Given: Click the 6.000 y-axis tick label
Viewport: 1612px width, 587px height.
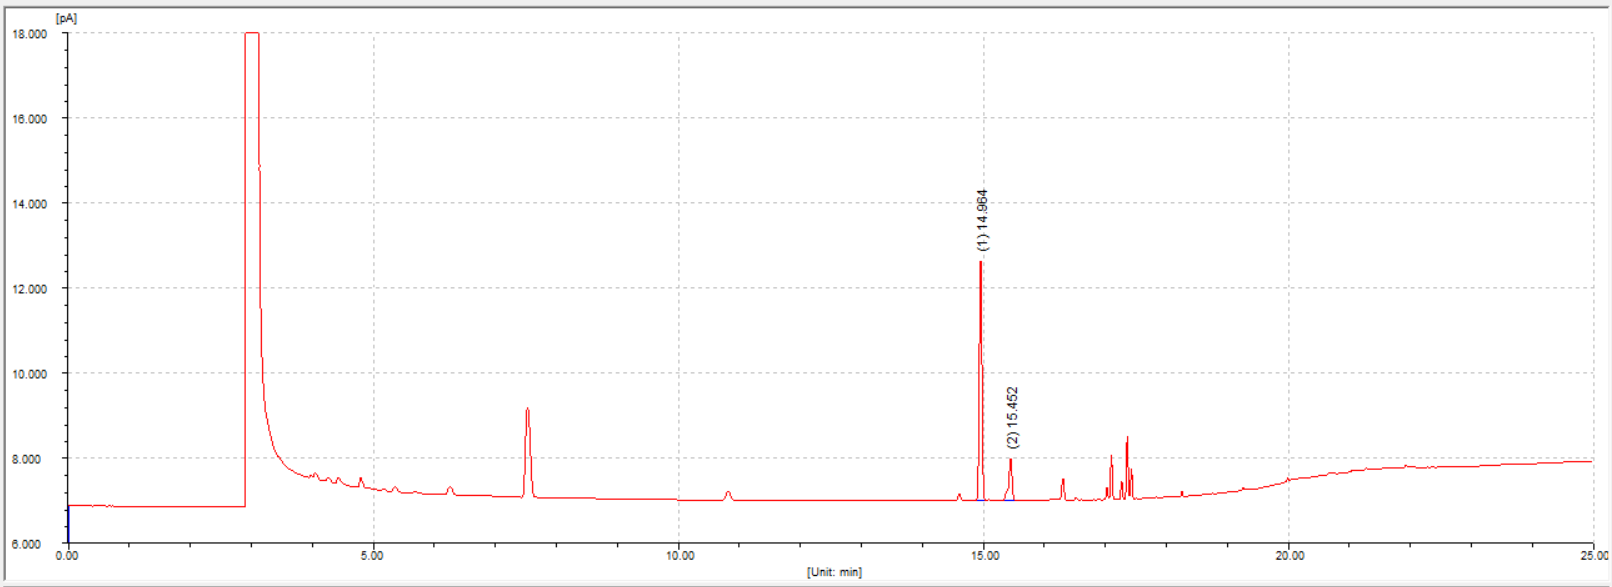Looking at the screenshot, I should pos(29,544).
